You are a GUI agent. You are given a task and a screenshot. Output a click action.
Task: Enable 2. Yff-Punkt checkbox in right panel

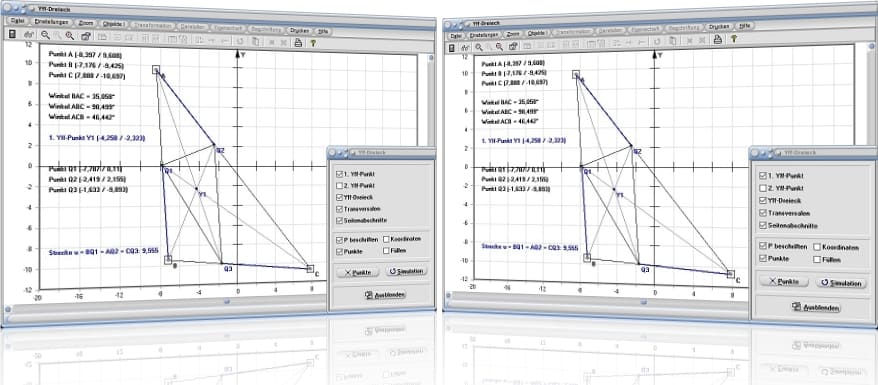point(763,188)
